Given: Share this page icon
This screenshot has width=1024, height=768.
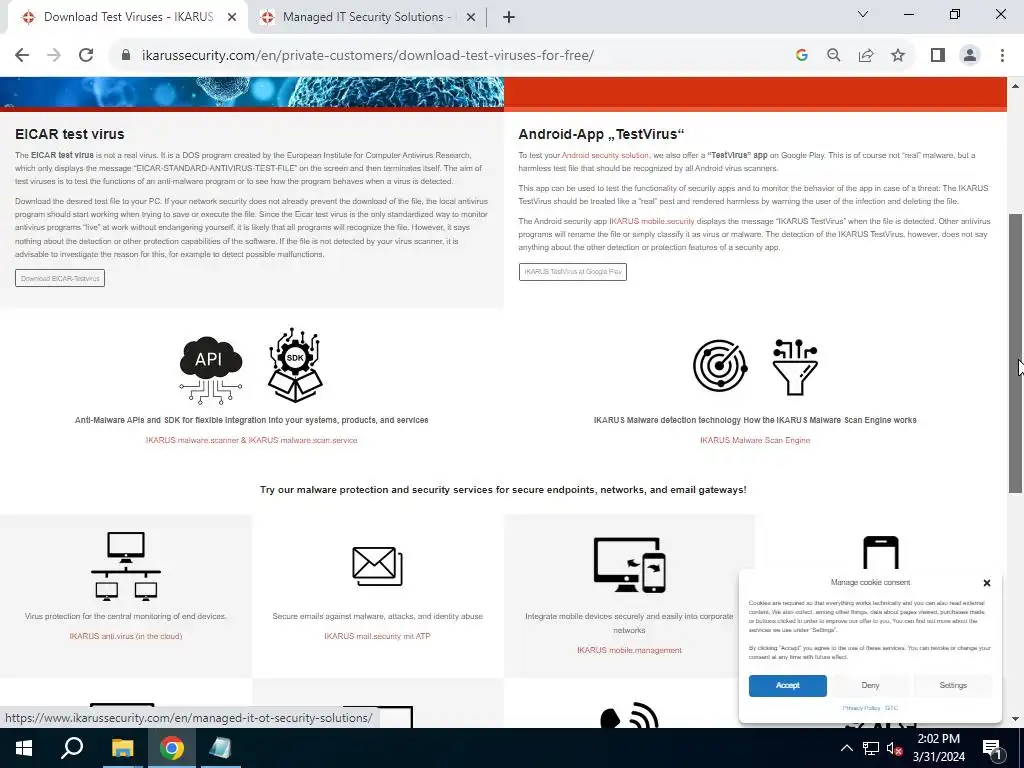Looking at the screenshot, I should pos(866,56).
